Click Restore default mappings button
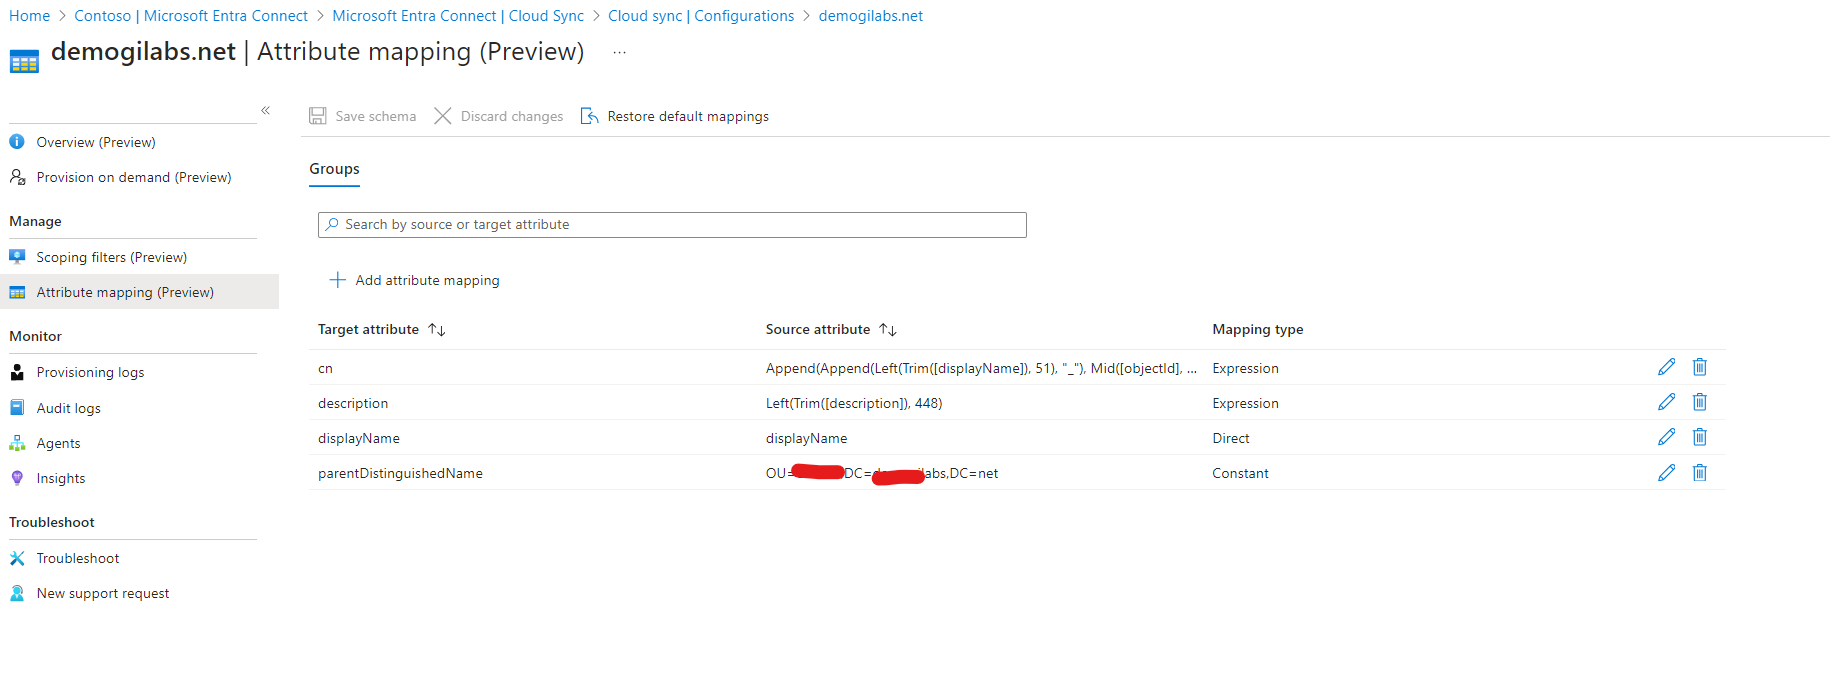1830x680 pixels. tap(675, 116)
